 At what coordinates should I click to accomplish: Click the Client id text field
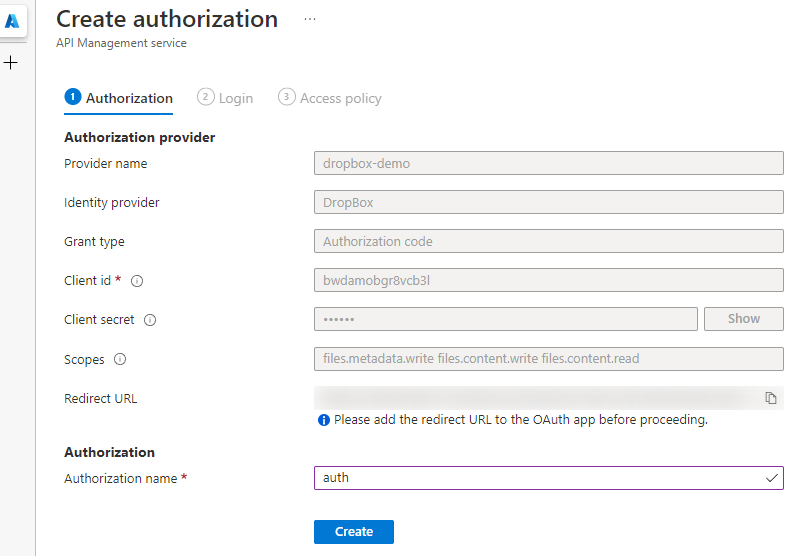click(548, 280)
